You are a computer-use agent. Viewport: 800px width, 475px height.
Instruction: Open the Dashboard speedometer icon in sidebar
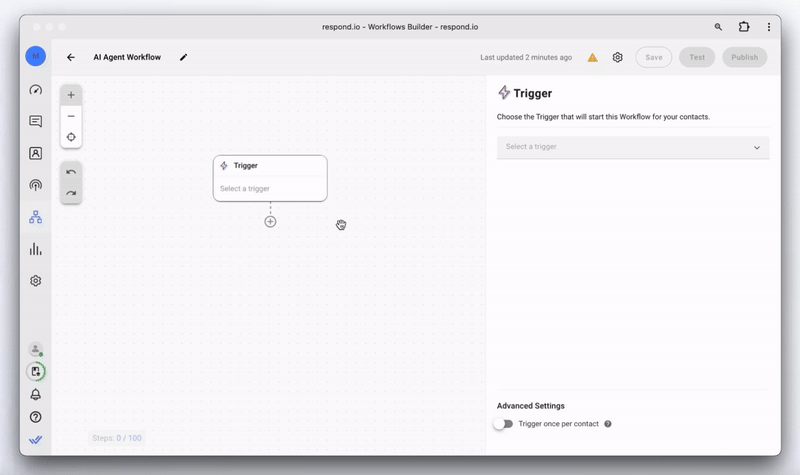tap(36, 90)
